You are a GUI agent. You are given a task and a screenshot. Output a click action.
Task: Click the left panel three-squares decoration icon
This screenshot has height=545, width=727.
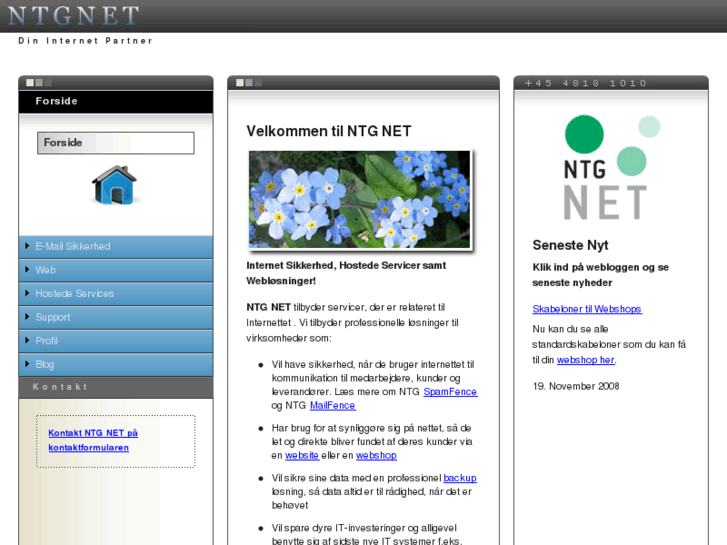tap(39, 83)
